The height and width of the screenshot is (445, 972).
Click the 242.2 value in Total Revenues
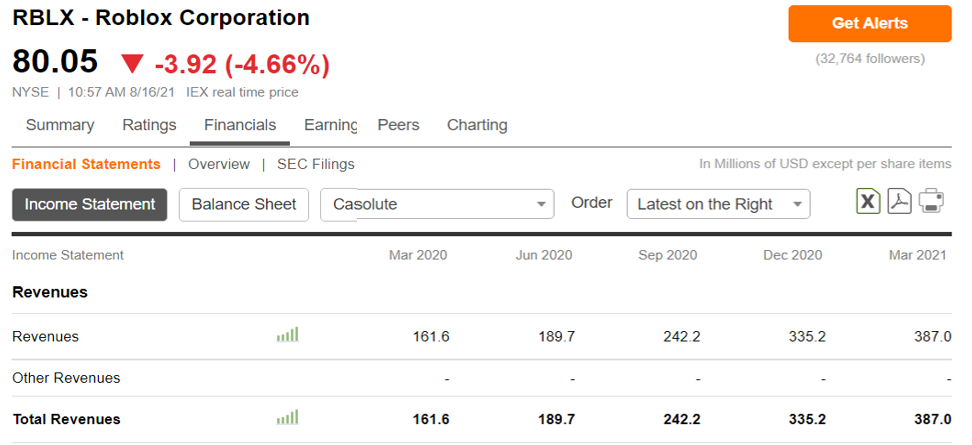click(682, 419)
